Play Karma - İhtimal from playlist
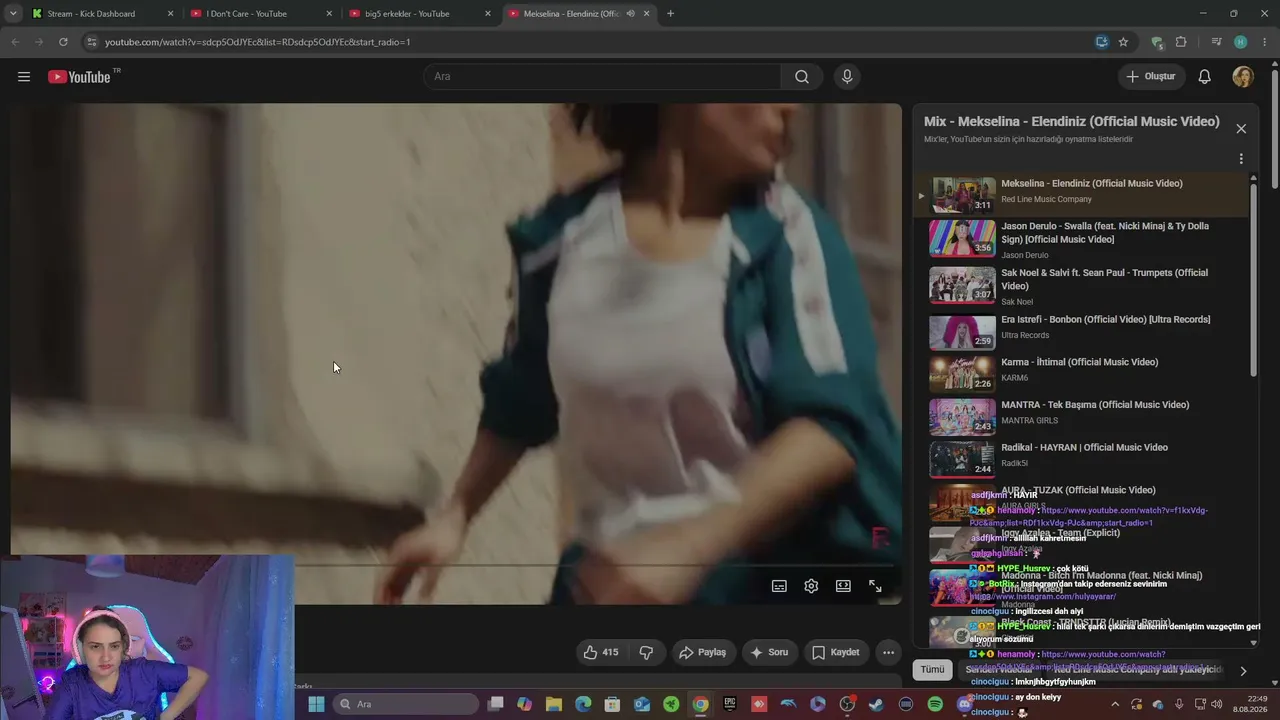Image resolution: width=1280 pixels, height=720 pixels. 1081,374
